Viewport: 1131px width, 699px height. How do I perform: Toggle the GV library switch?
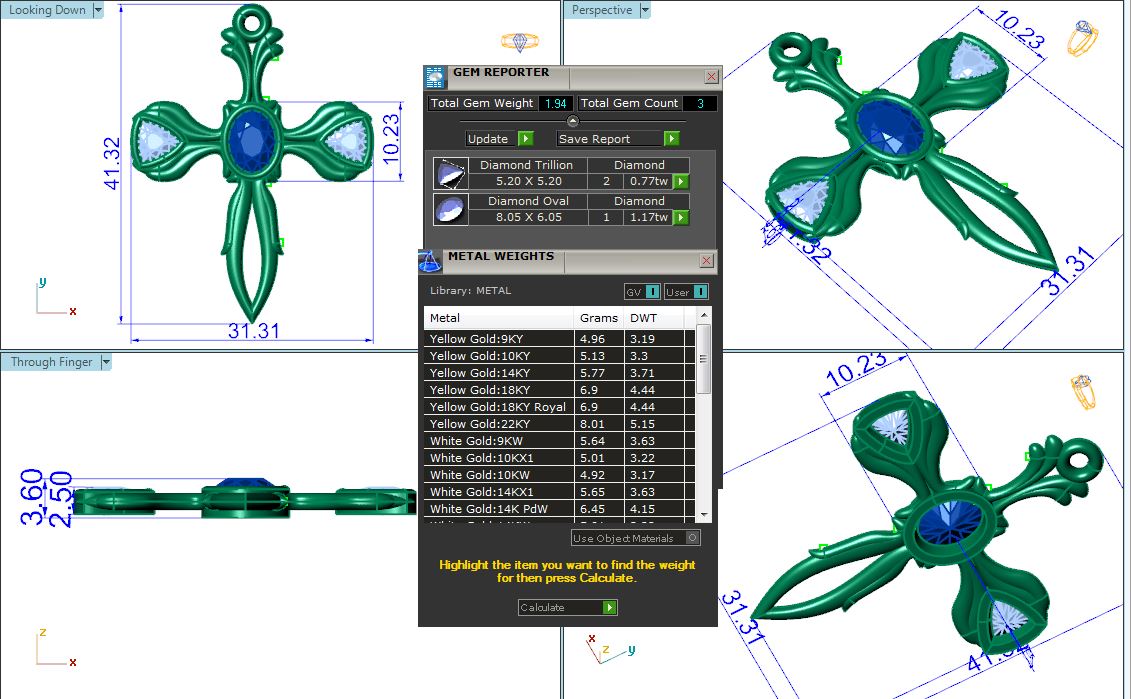641,291
